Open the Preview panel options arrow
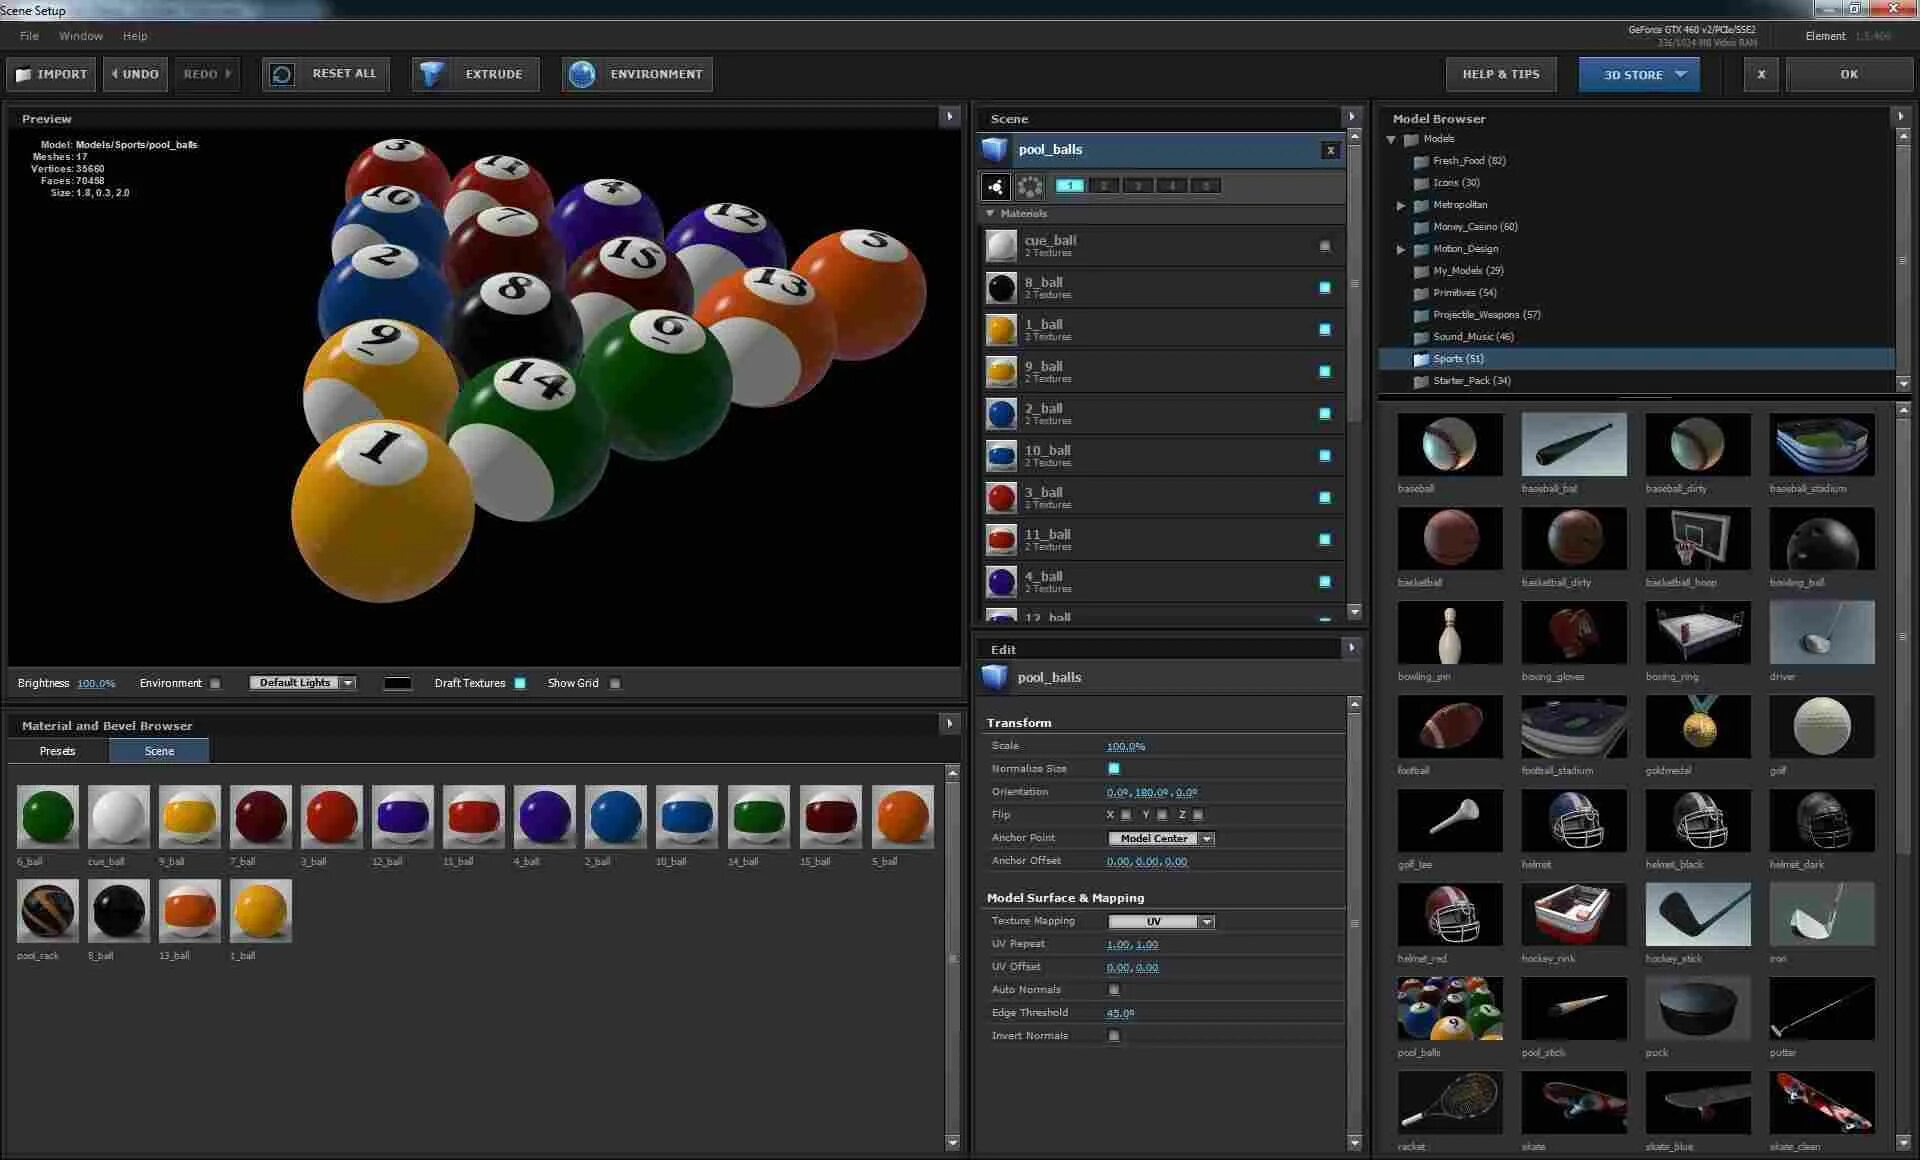 [950, 117]
